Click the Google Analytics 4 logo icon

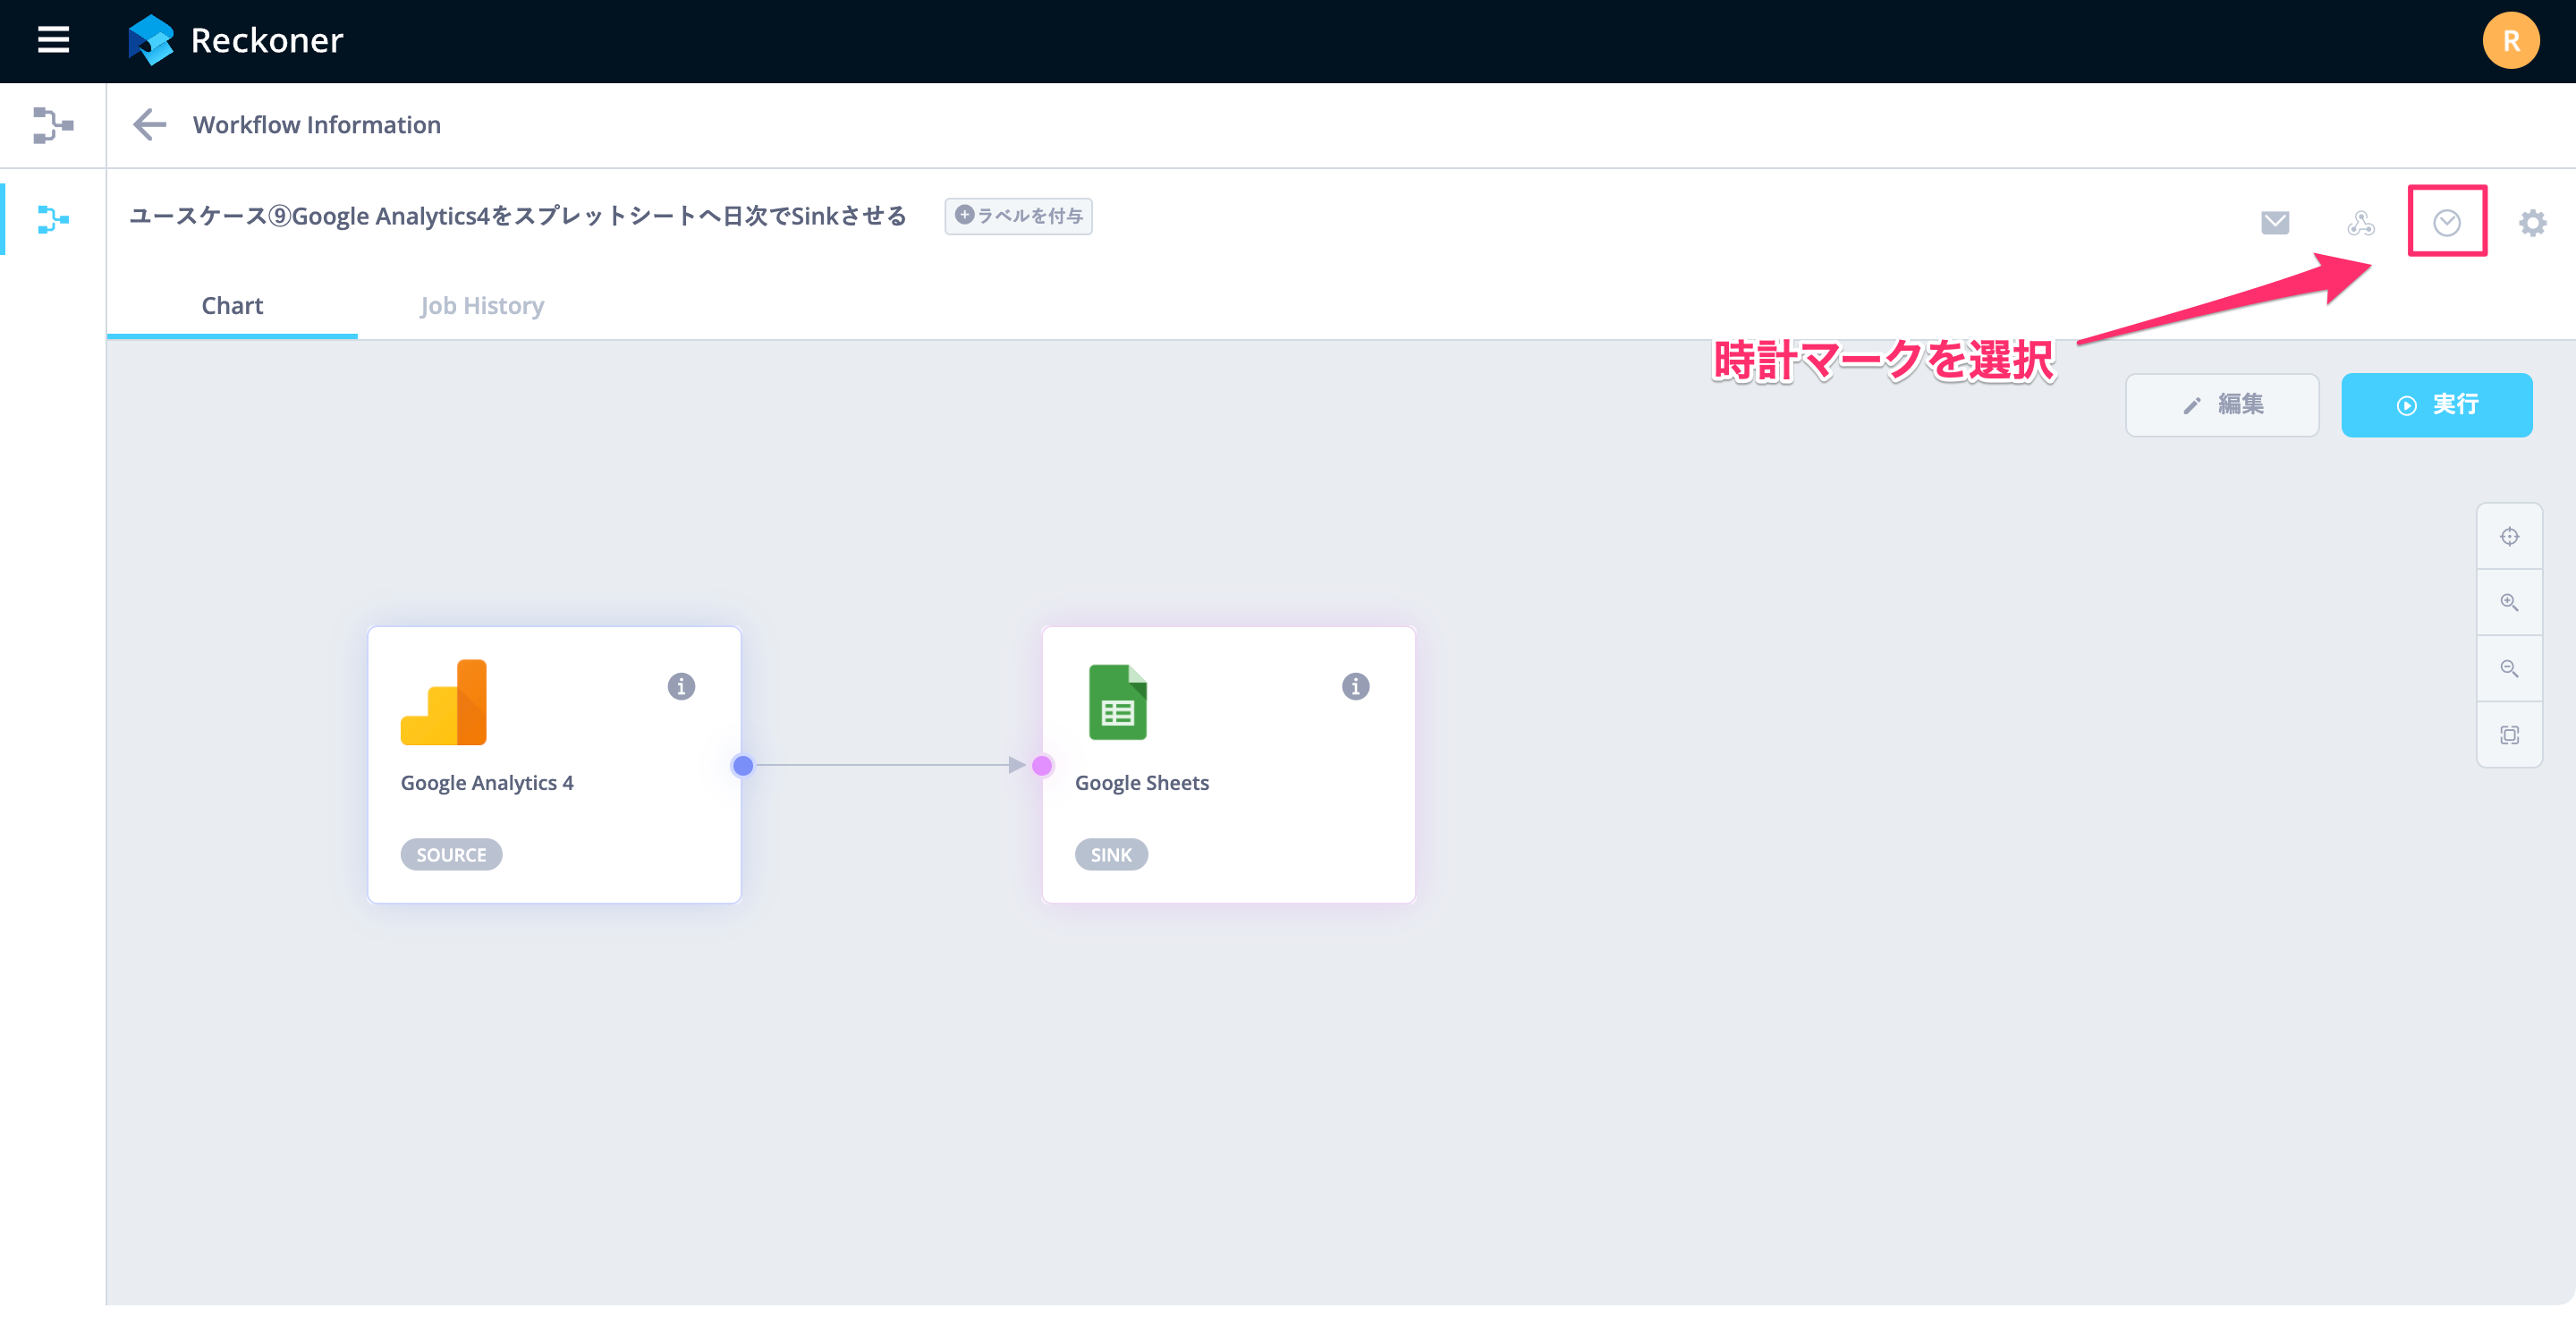tap(444, 702)
